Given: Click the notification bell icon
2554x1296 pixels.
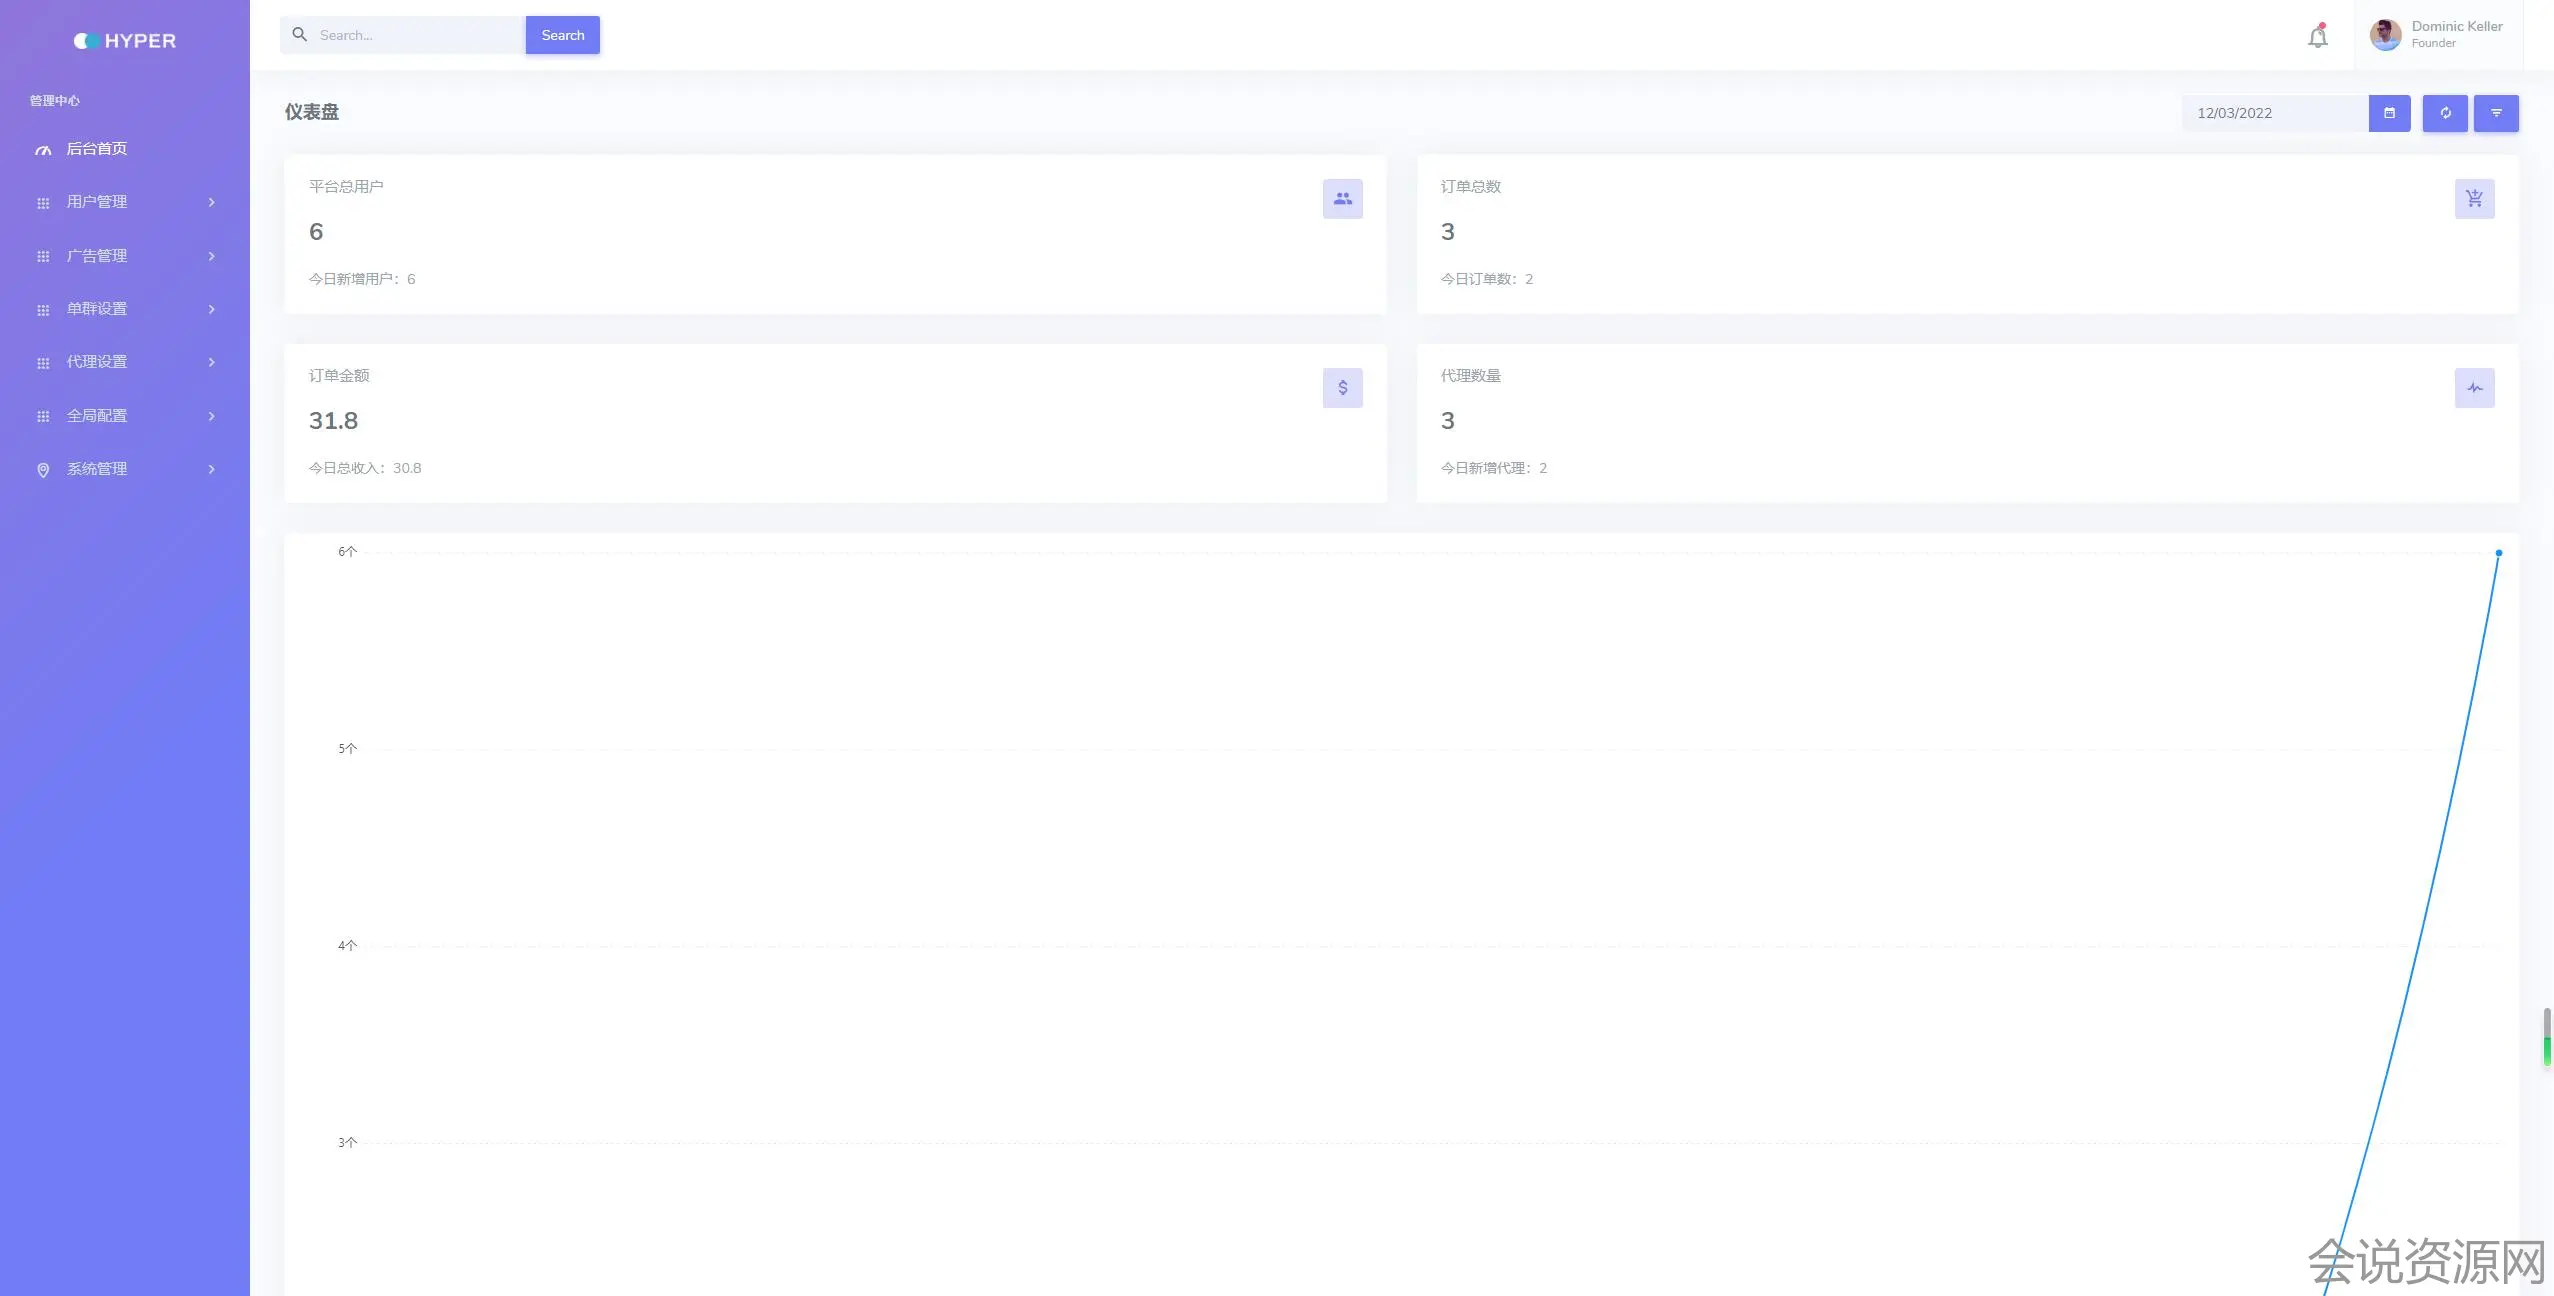Looking at the screenshot, I should [x=2317, y=37].
